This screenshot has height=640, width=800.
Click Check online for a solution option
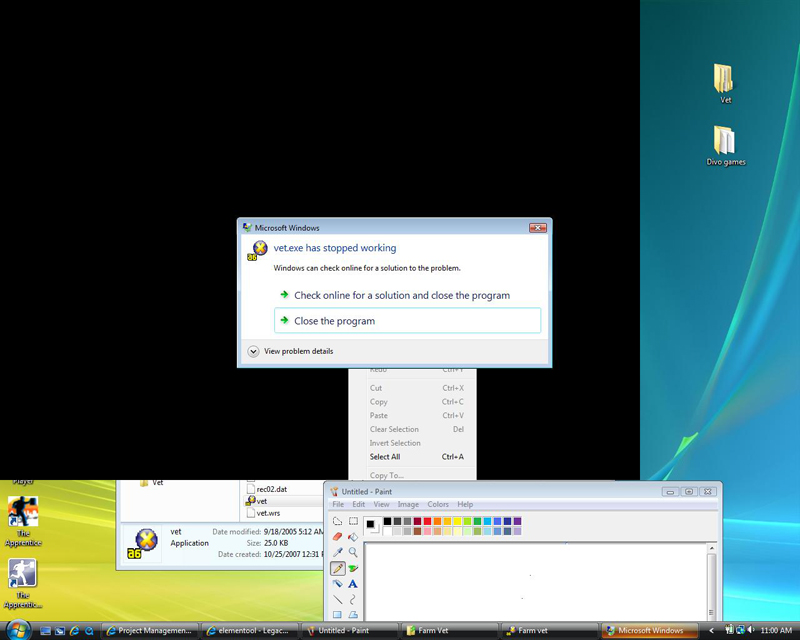click(407, 295)
